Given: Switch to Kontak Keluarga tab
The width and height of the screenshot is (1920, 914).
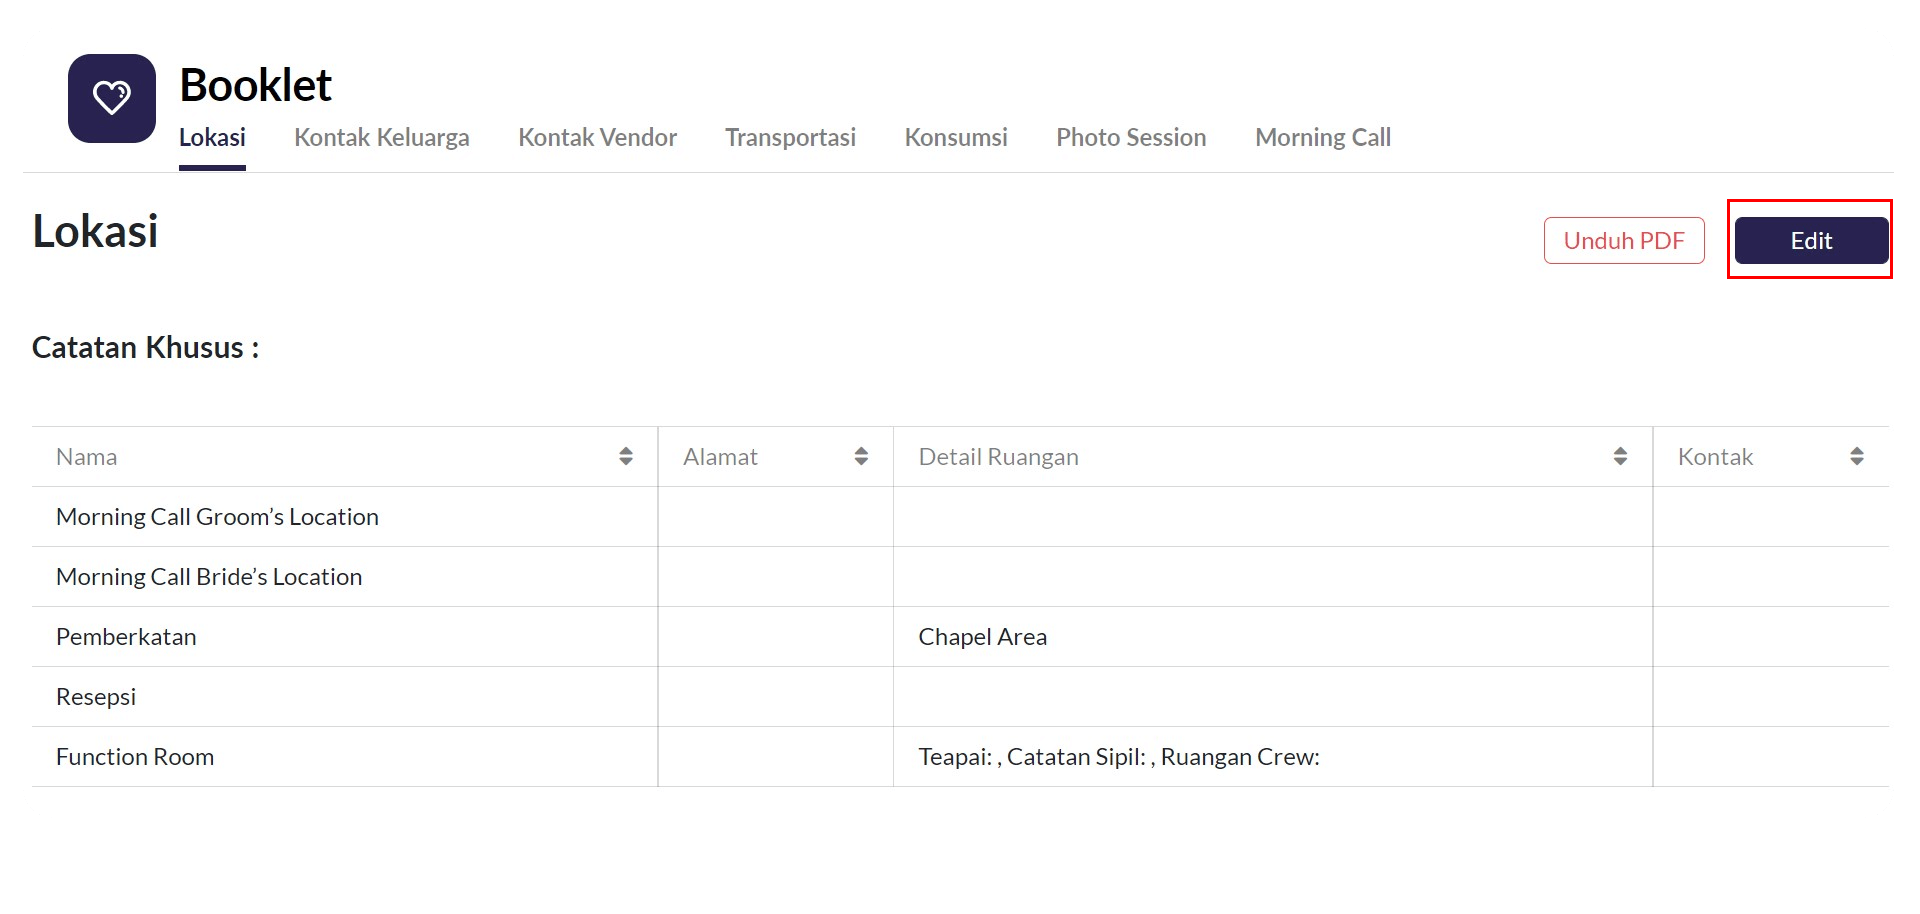Looking at the screenshot, I should (x=381, y=138).
